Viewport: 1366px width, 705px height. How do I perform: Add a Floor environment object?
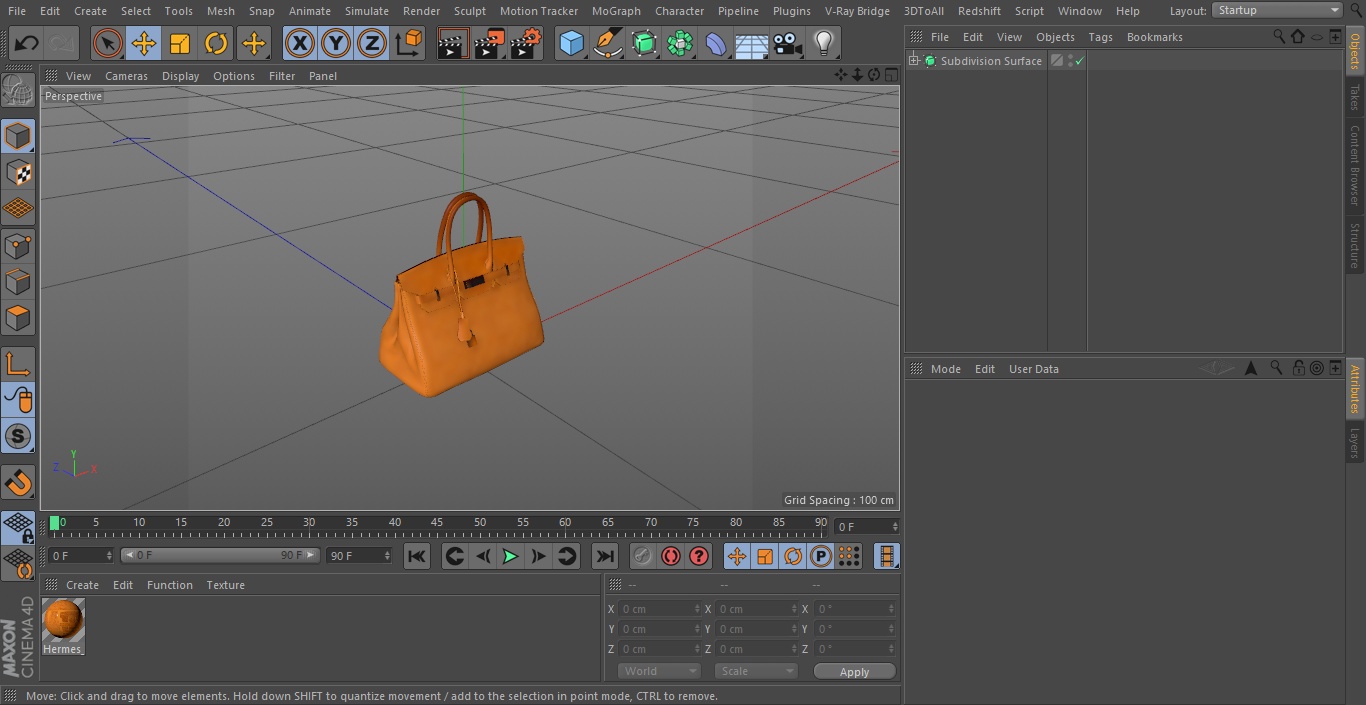click(x=752, y=43)
